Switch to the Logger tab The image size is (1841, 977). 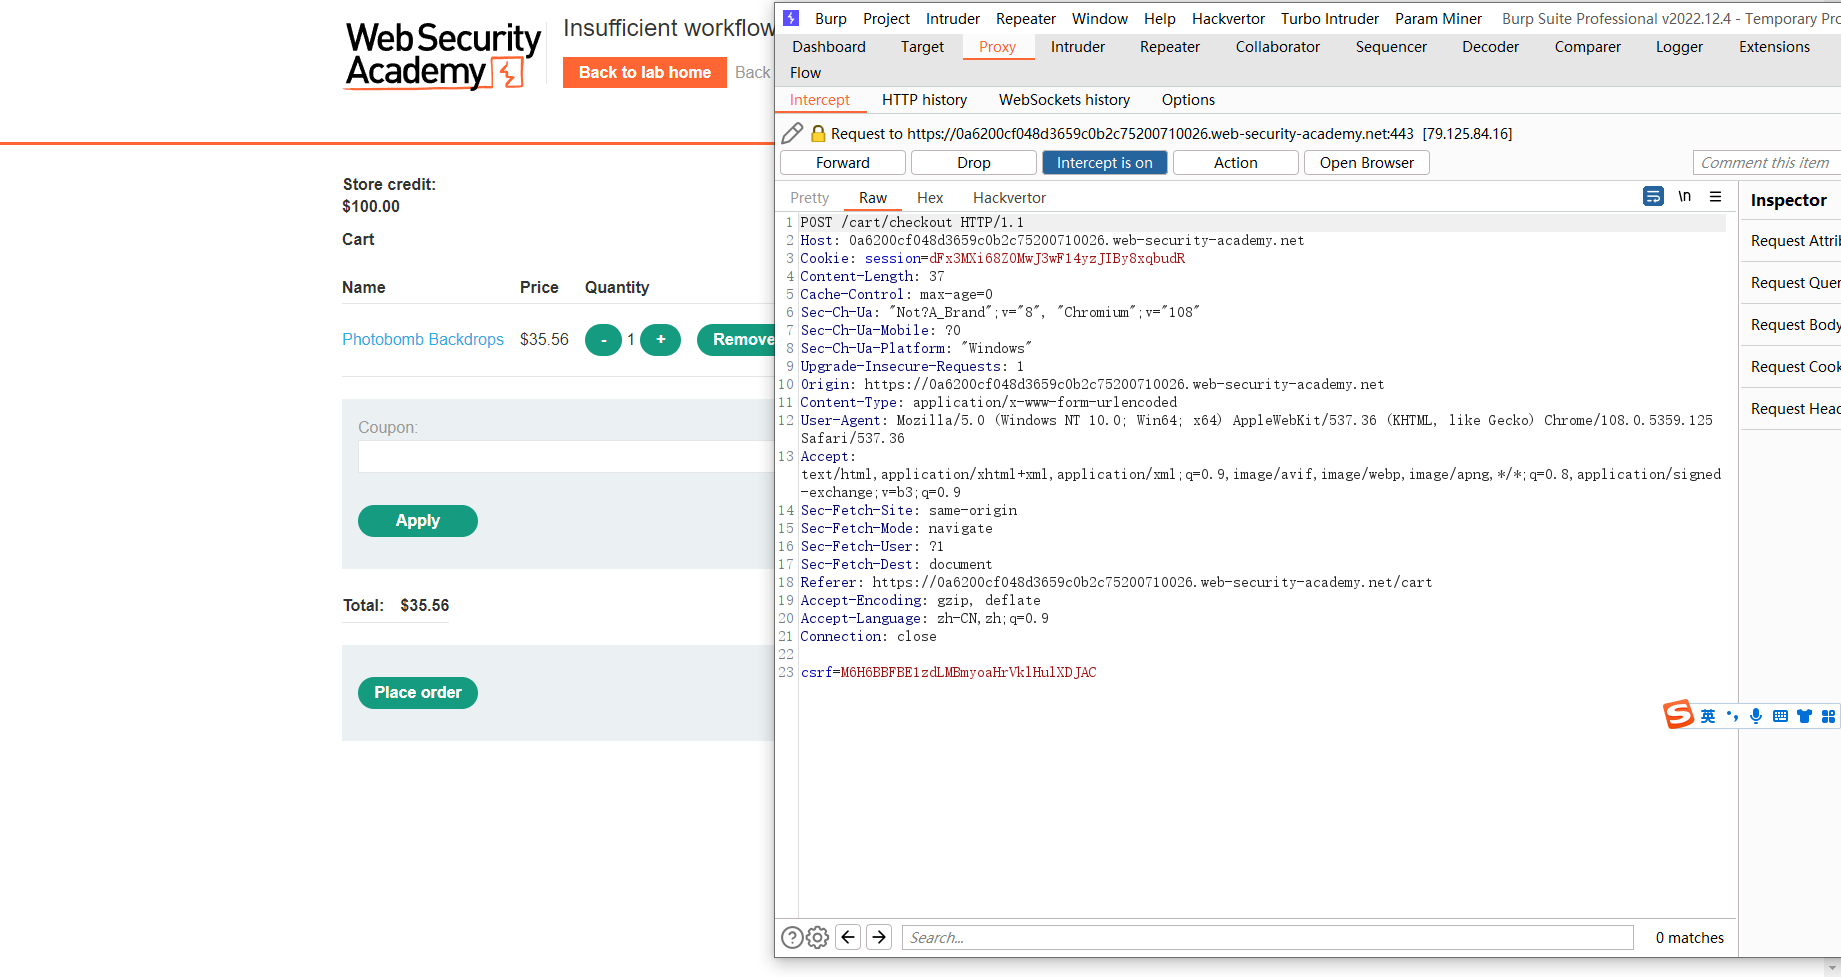[1679, 47]
